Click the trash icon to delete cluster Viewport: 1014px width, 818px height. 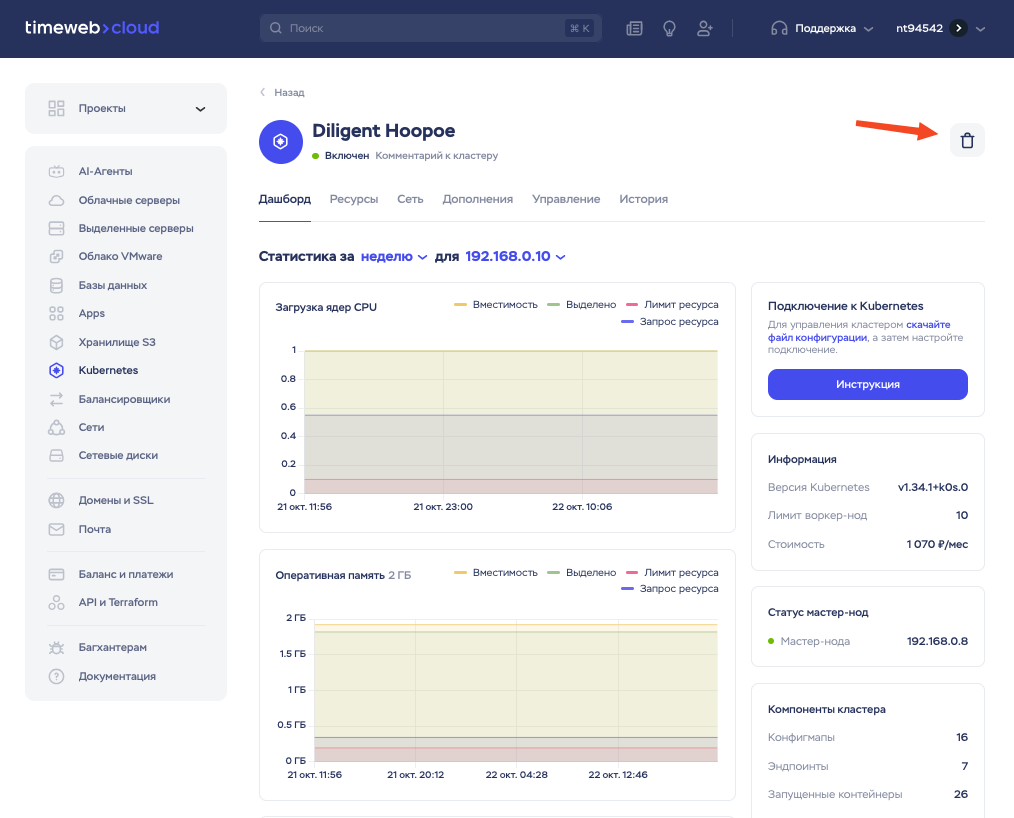(967, 141)
